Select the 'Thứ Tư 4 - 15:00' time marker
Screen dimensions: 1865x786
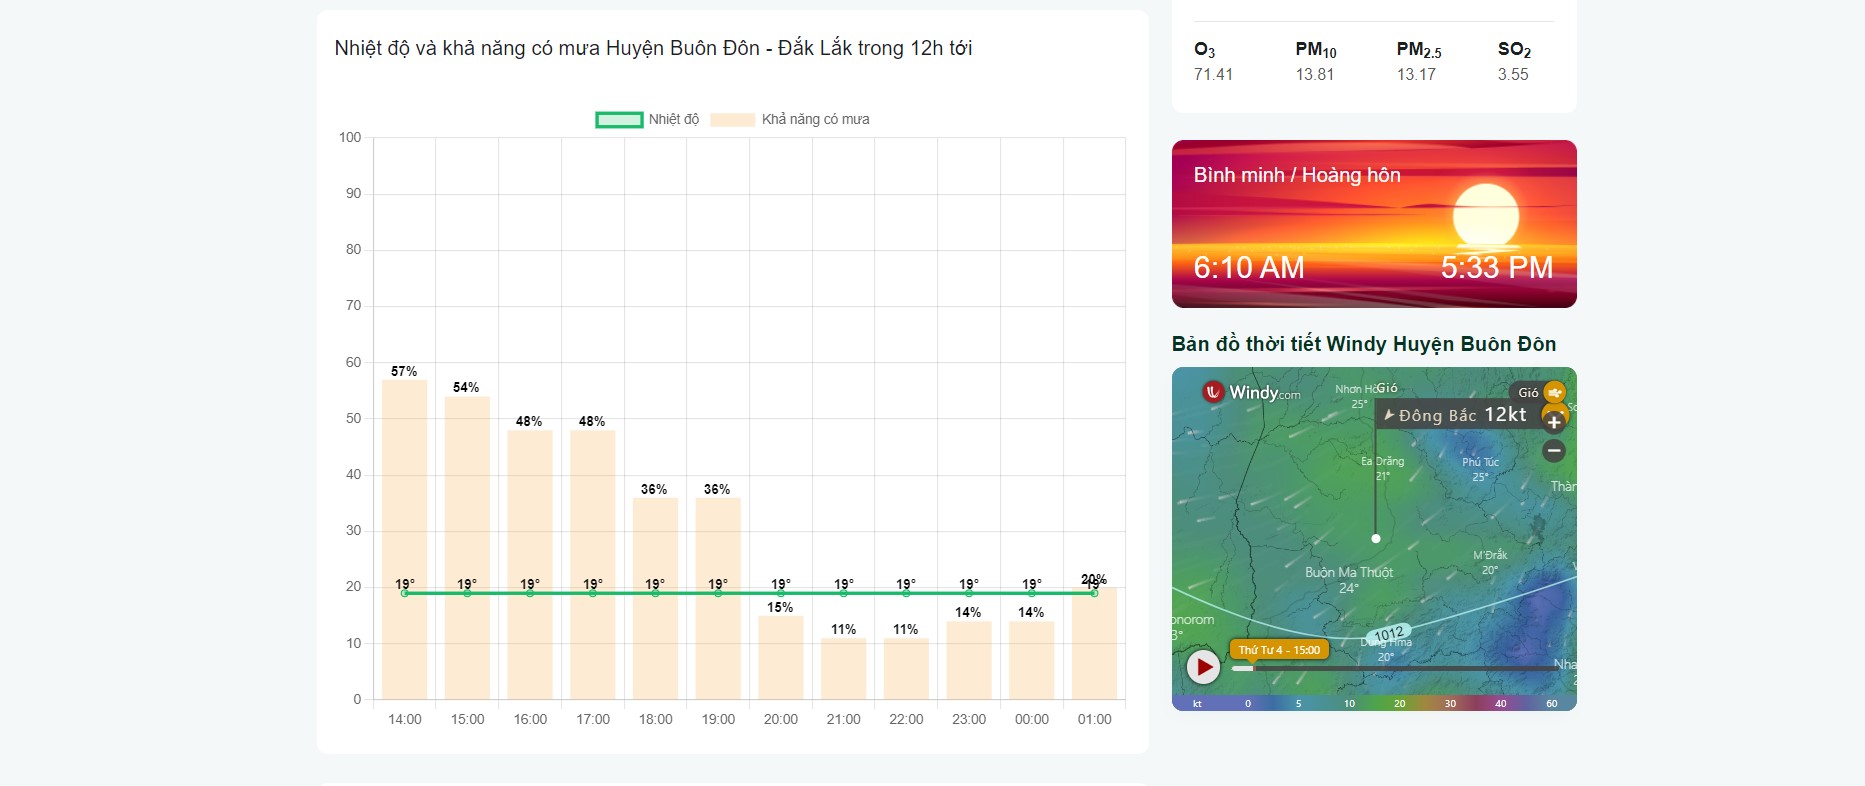tap(1279, 650)
